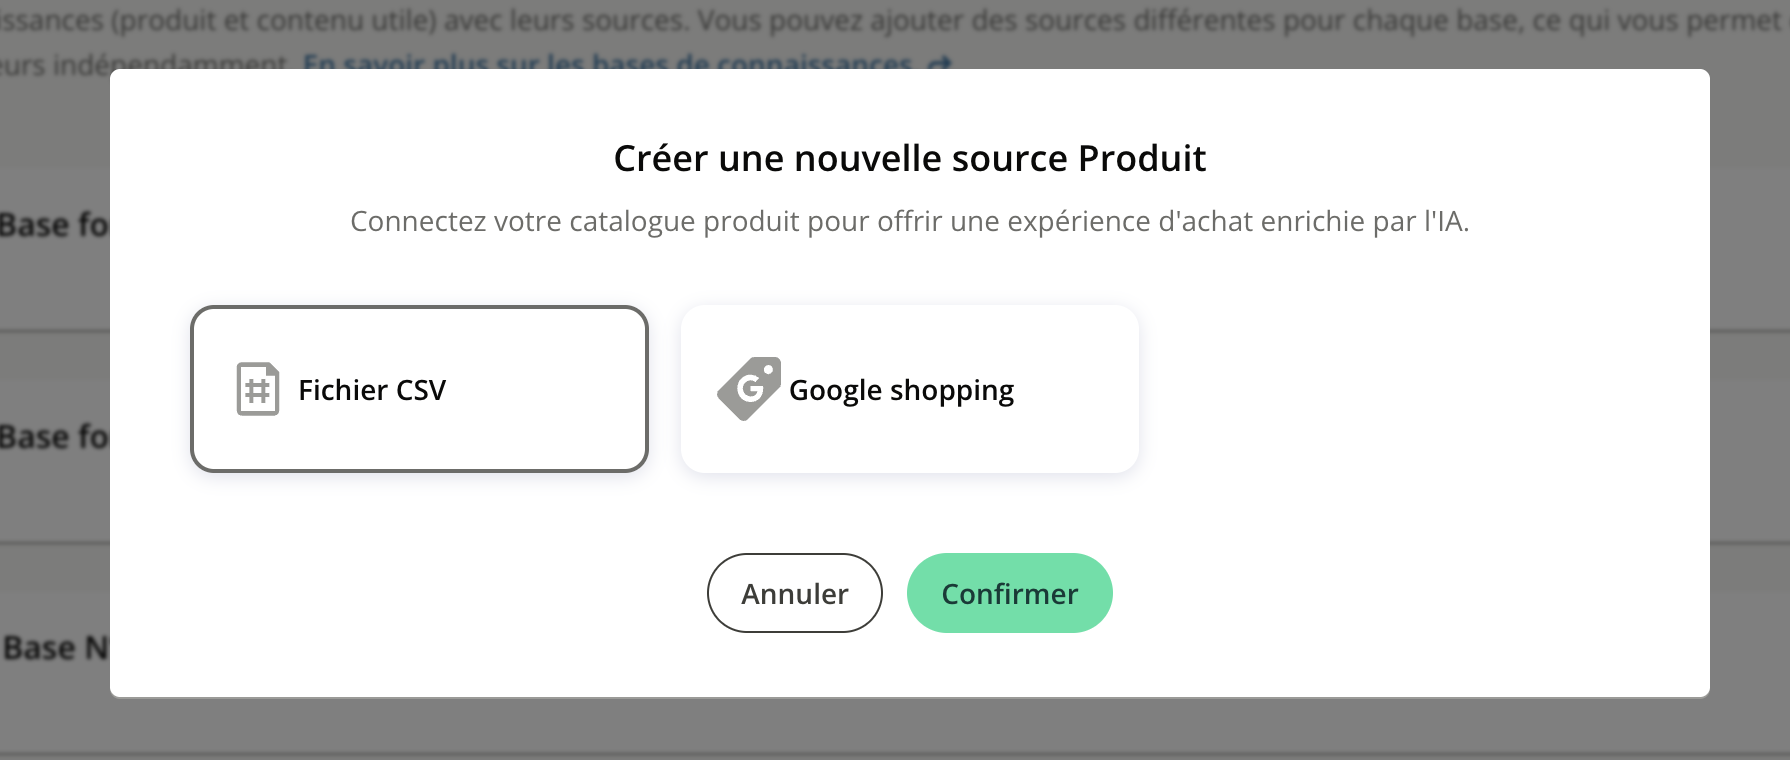Confirm with the green Confirmer button

tap(1009, 593)
